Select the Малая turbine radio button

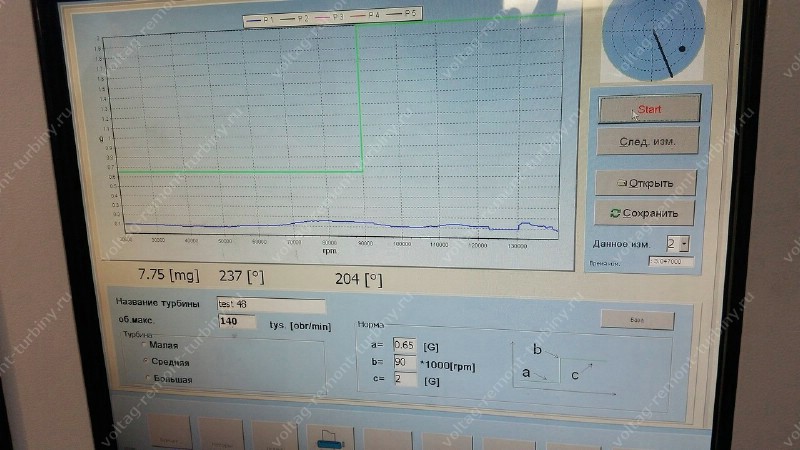pos(148,345)
